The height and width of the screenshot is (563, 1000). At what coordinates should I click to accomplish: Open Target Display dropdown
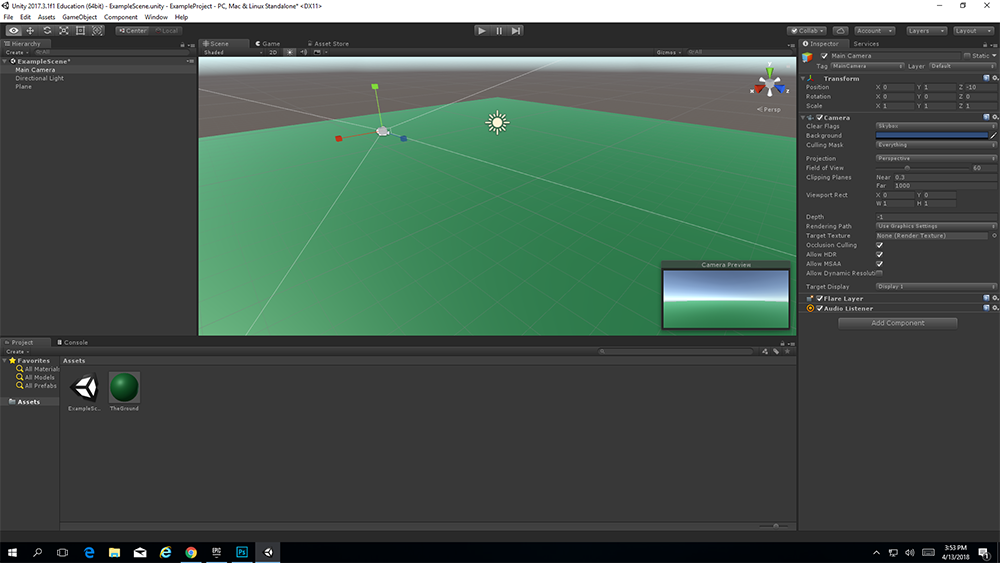(936, 286)
